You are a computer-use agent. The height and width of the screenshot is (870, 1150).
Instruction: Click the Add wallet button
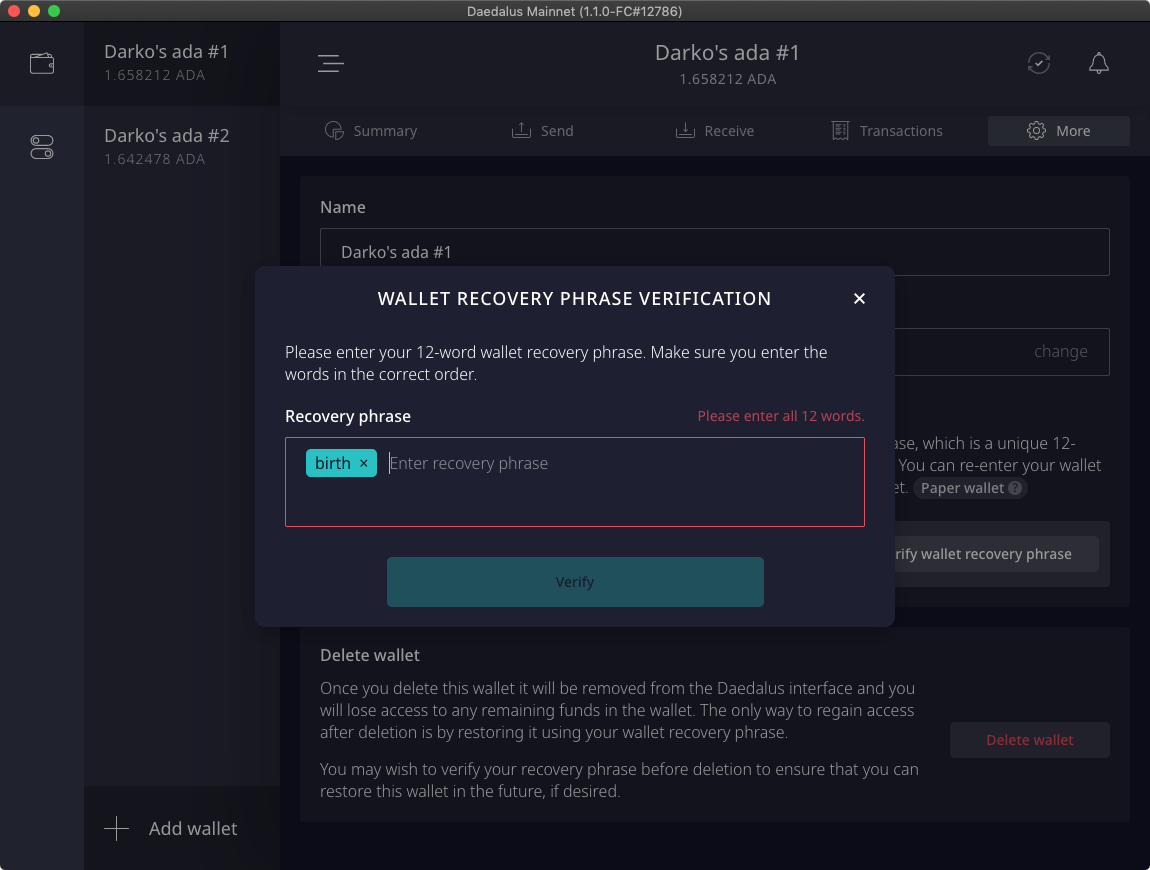[x=182, y=829]
